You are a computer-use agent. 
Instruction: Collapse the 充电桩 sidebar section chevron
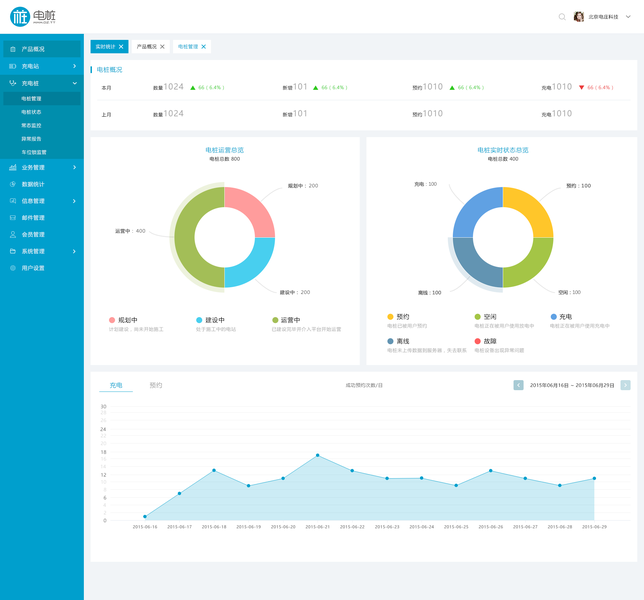[x=75, y=83]
